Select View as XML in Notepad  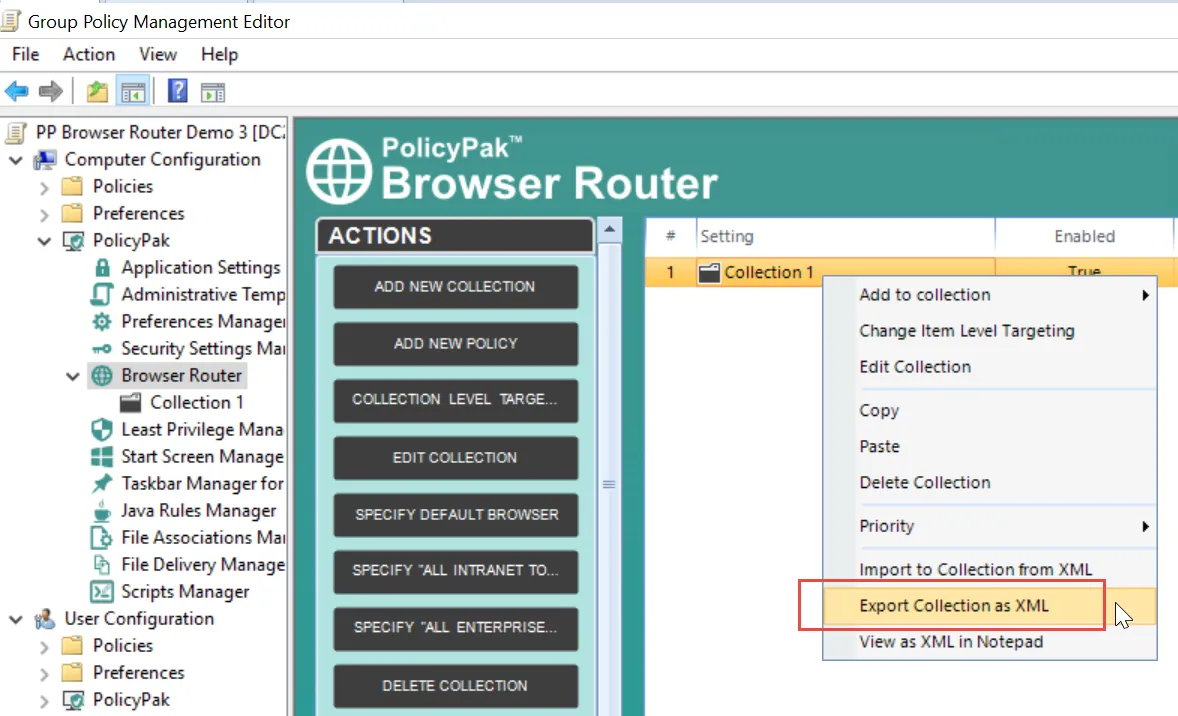point(950,642)
